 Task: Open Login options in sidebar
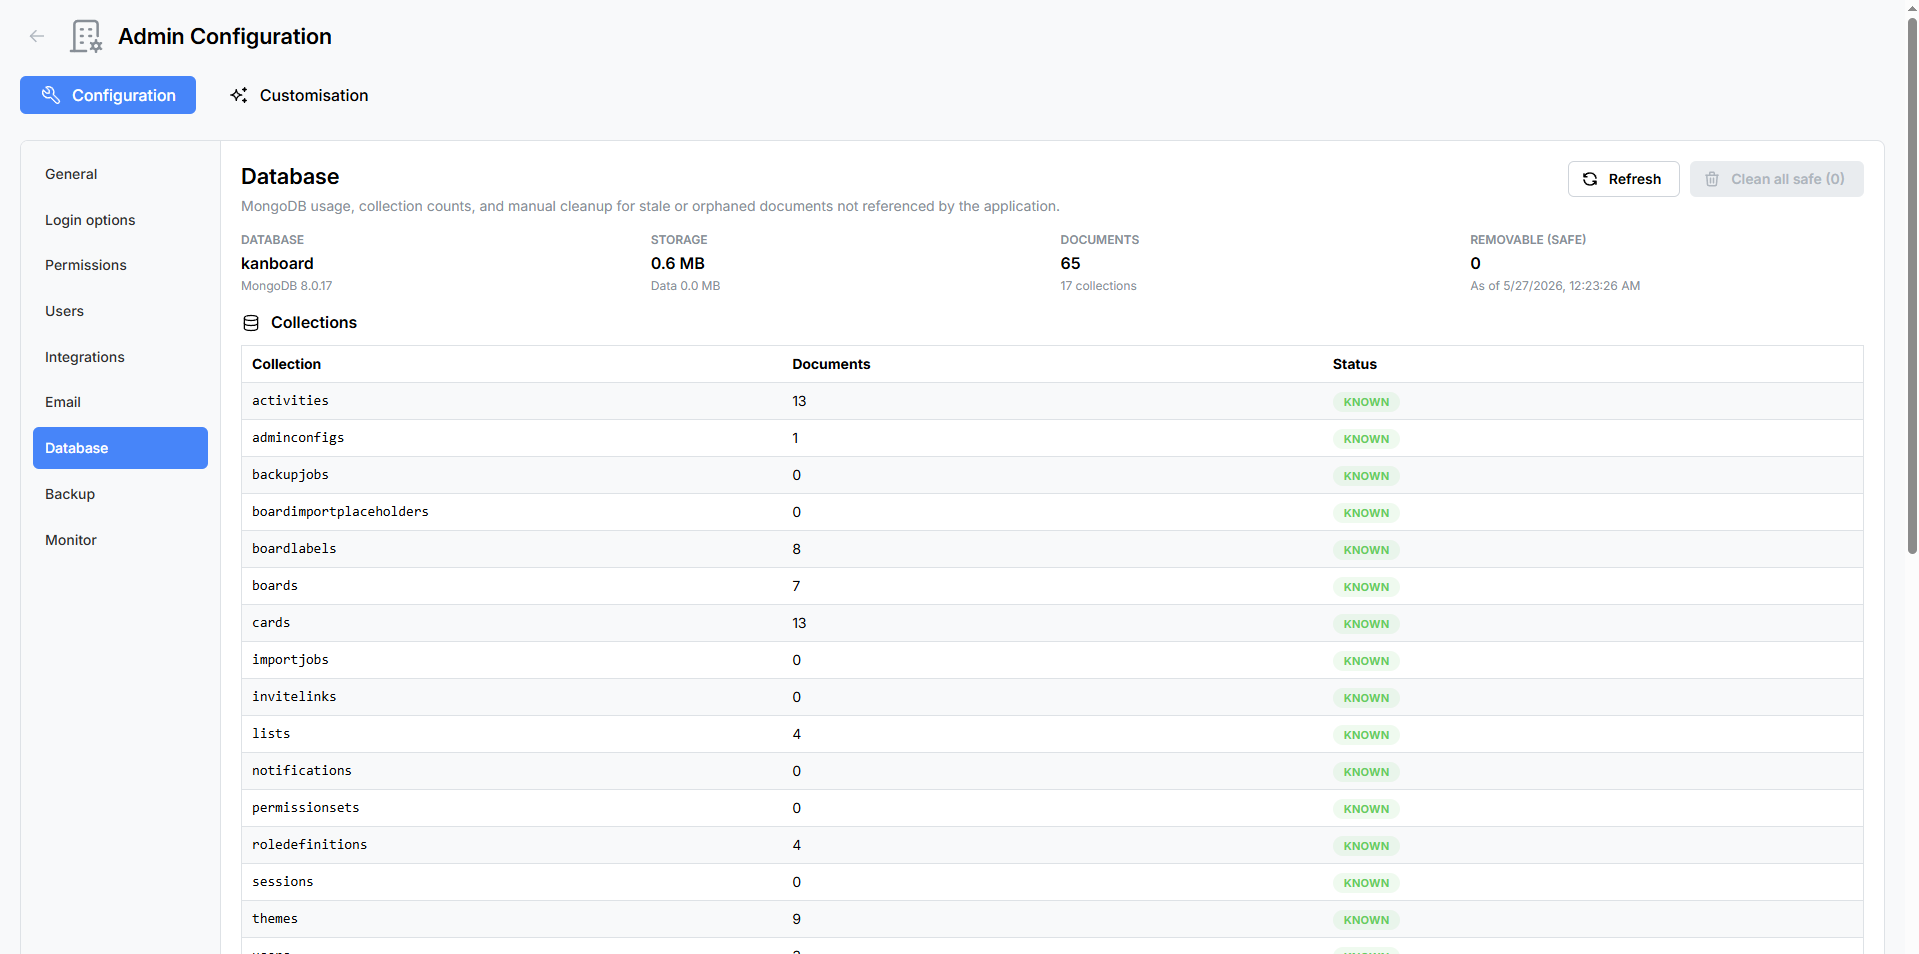point(120,220)
